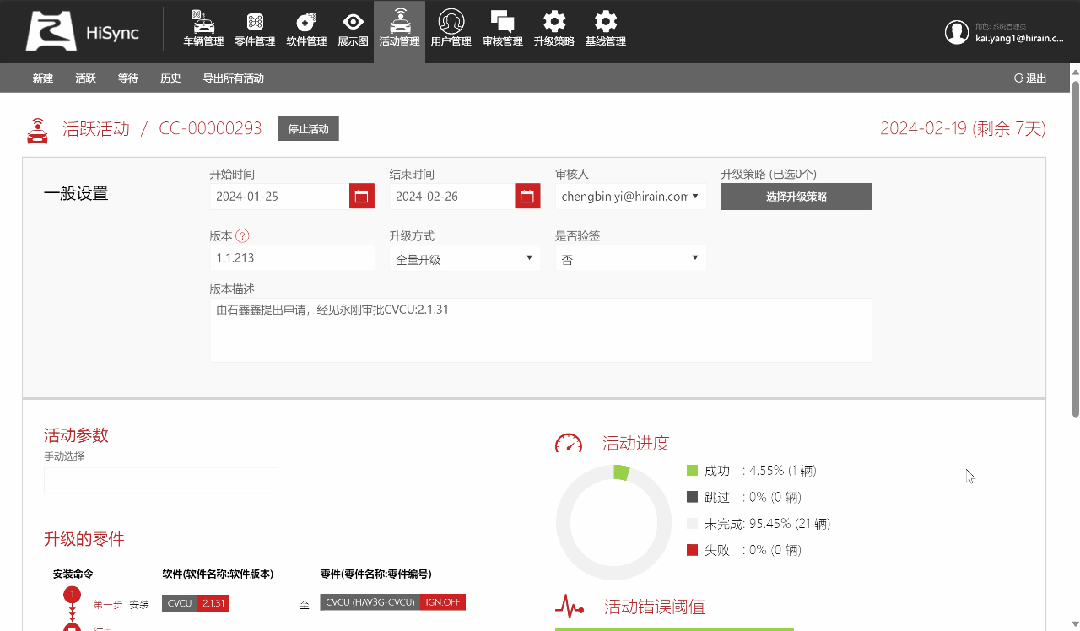Click the 开始时间 date field
Viewport: 1080px width, 631px height.
(280, 196)
